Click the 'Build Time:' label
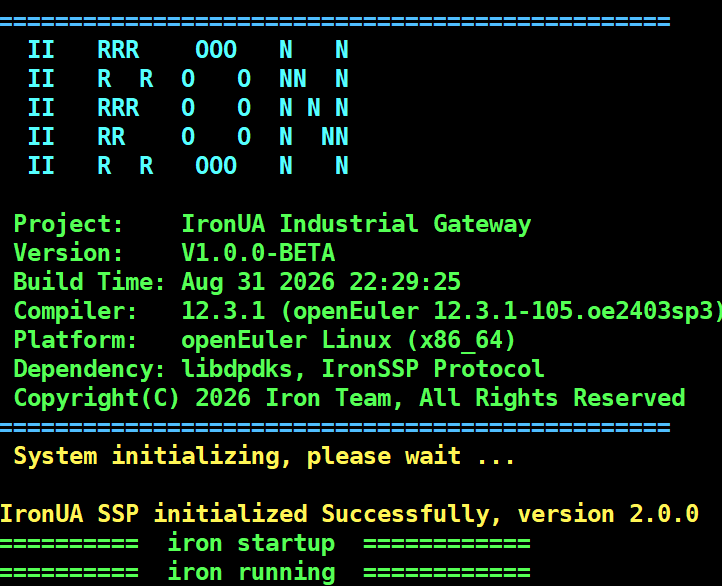 pos(89,282)
